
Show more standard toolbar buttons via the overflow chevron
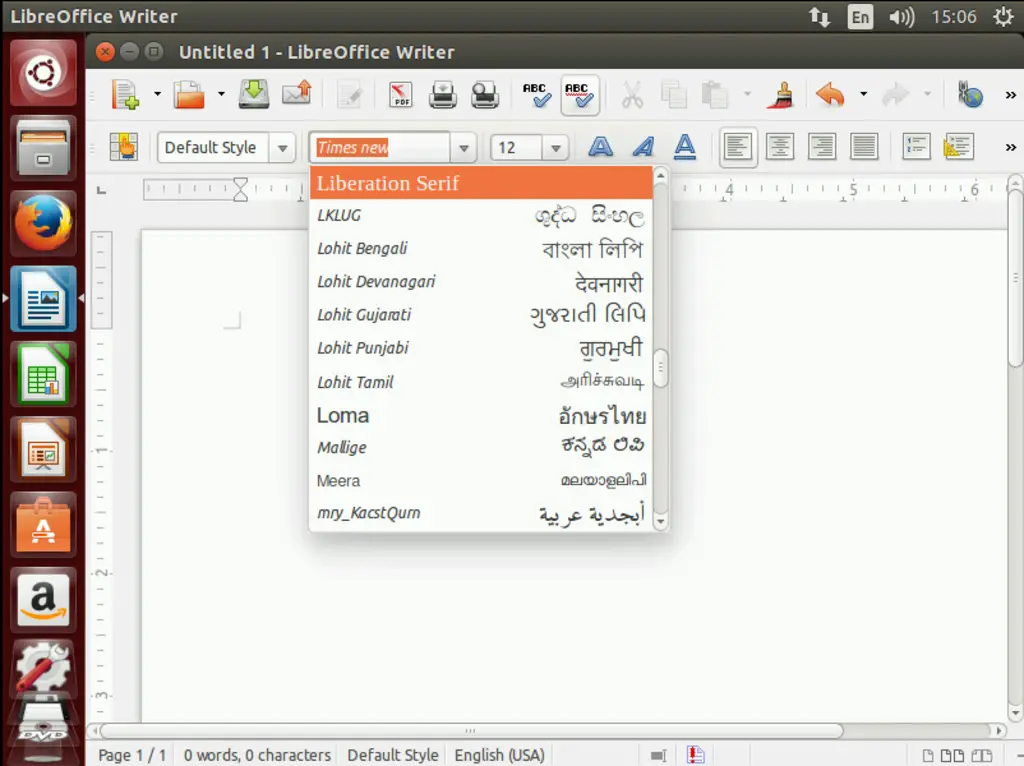click(x=1010, y=95)
